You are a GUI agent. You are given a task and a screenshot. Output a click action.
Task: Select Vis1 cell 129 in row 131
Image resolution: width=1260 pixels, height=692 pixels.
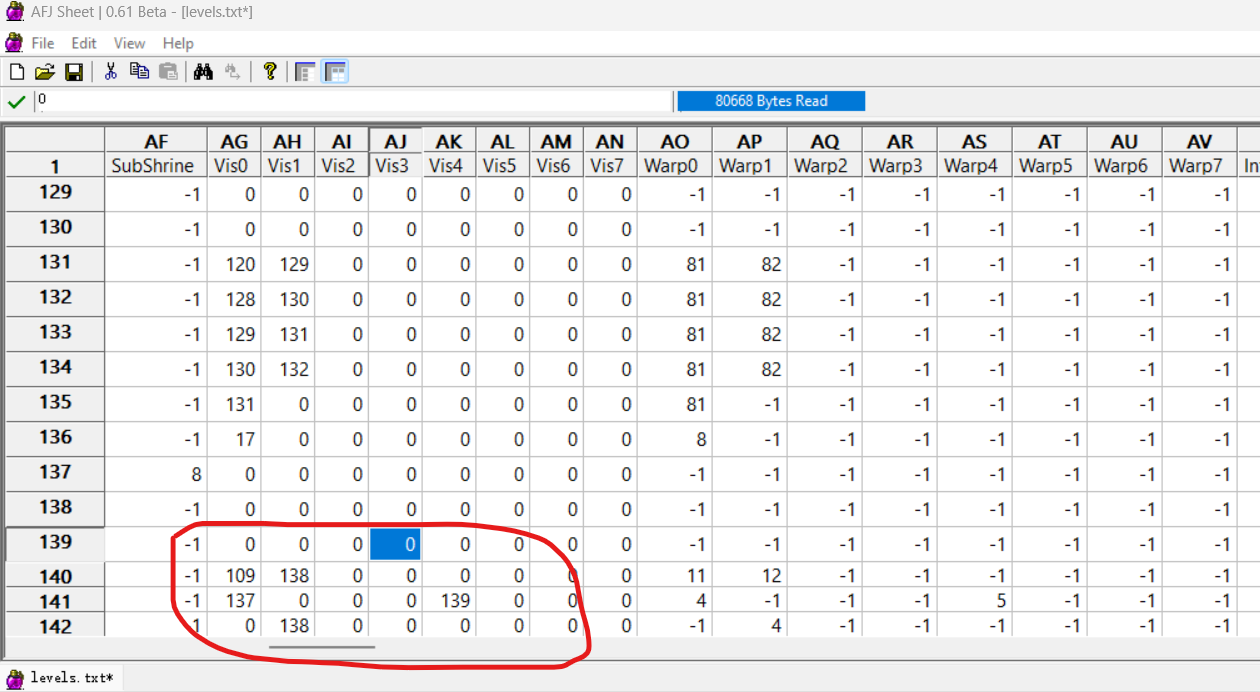click(288, 265)
